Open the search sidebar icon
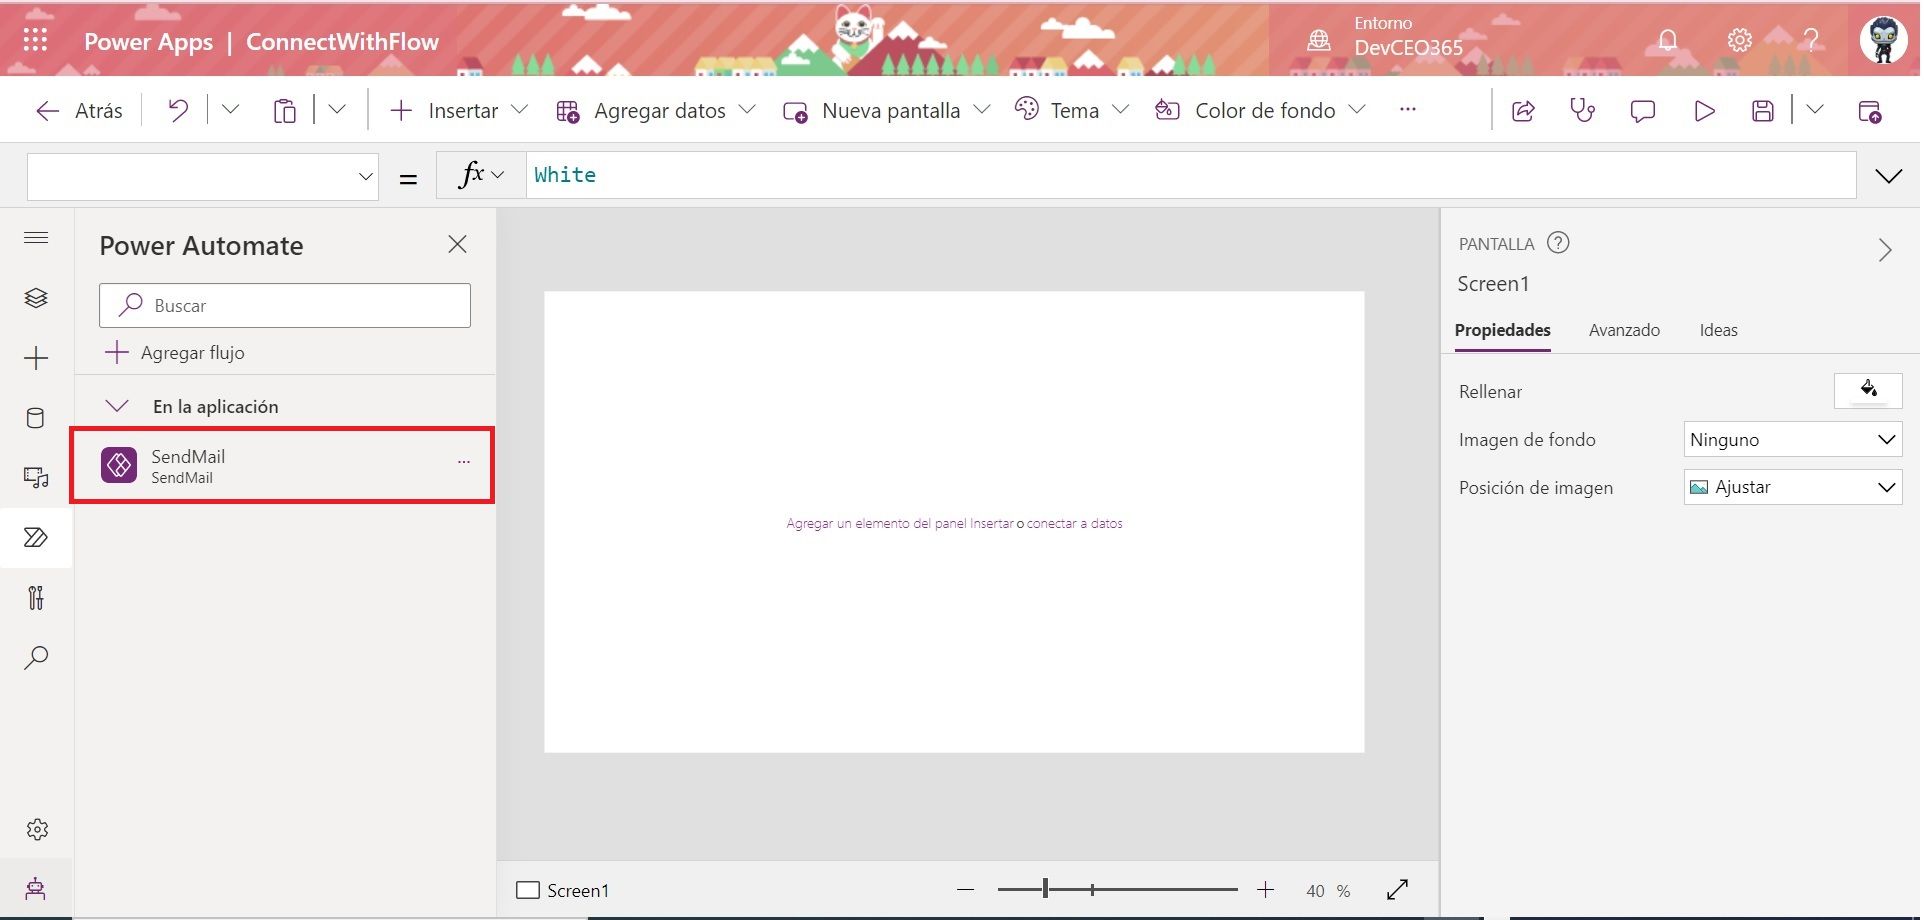The height and width of the screenshot is (920, 1924). pyautogui.click(x=36, y=658)
